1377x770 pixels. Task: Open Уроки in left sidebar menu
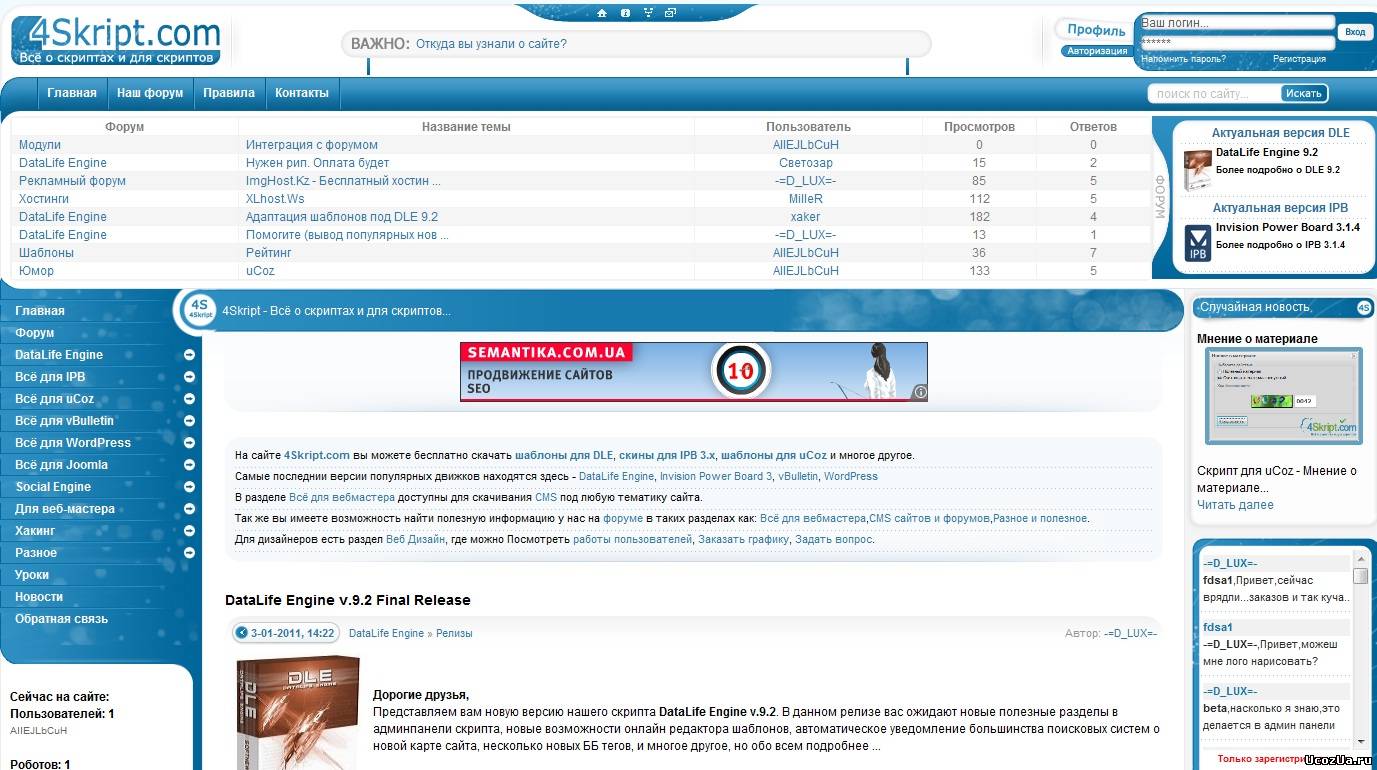32,575
